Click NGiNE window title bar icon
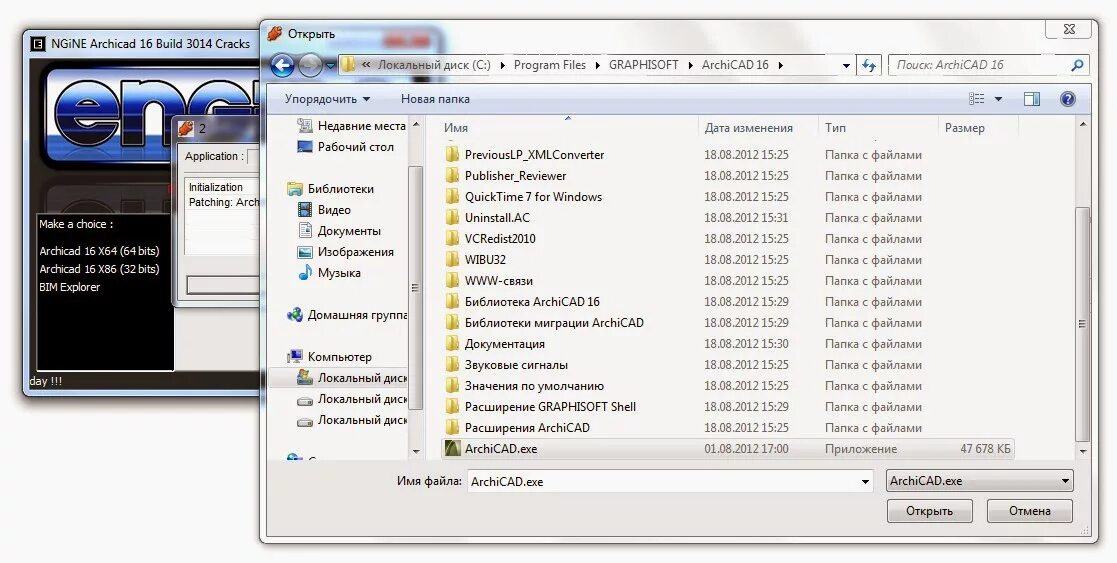The height and width of the screenshot is (563, 1117). pos(38,43)
